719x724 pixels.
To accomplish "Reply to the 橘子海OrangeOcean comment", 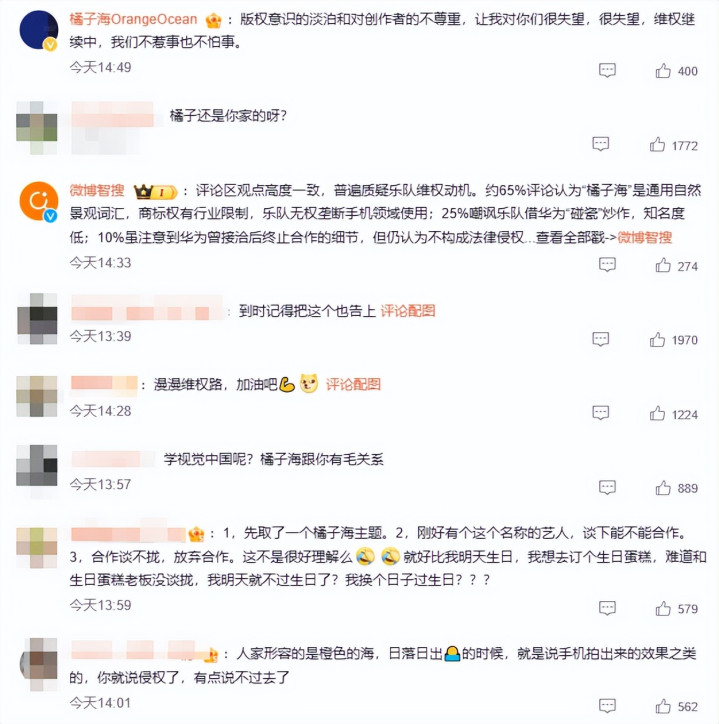I will click(607, 70).
